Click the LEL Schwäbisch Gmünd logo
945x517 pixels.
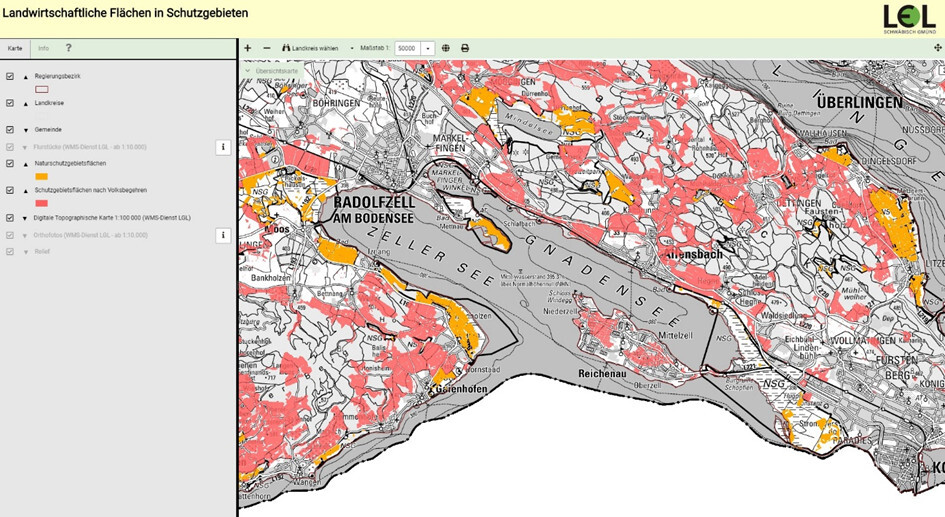pyautogui.click(x=909, y=19)
